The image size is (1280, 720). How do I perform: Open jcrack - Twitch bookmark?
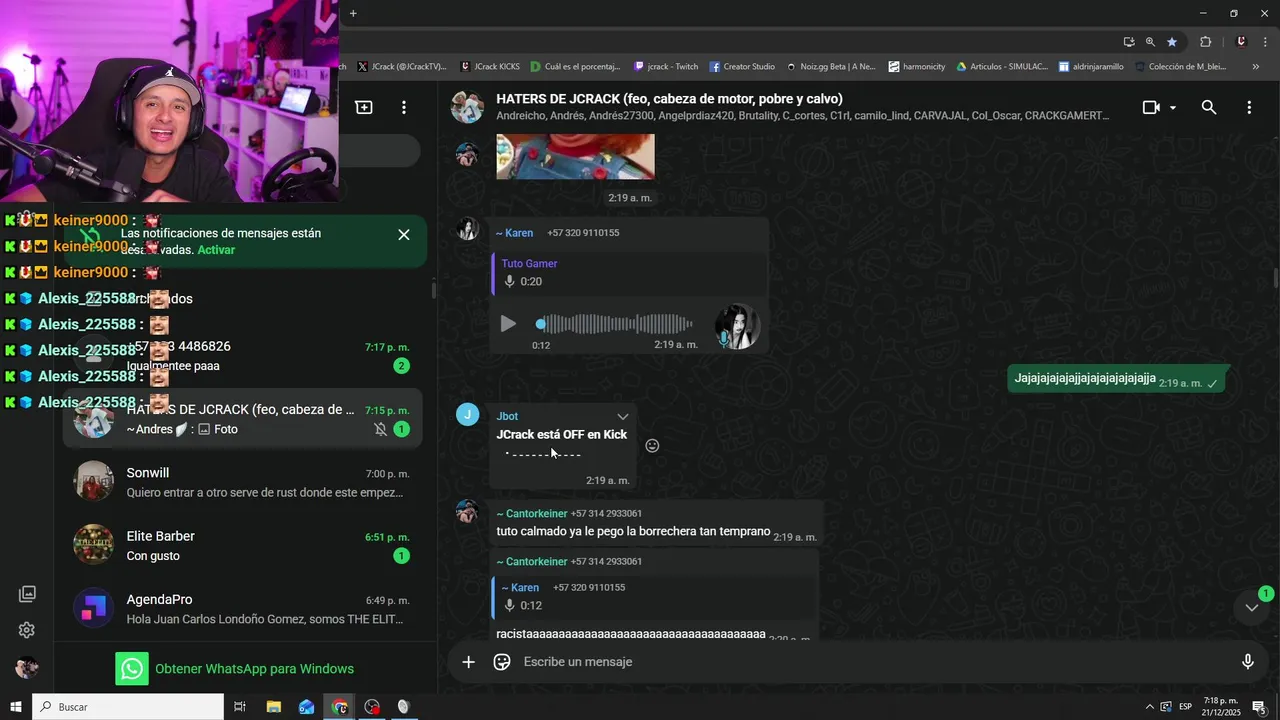pos(666,67)
